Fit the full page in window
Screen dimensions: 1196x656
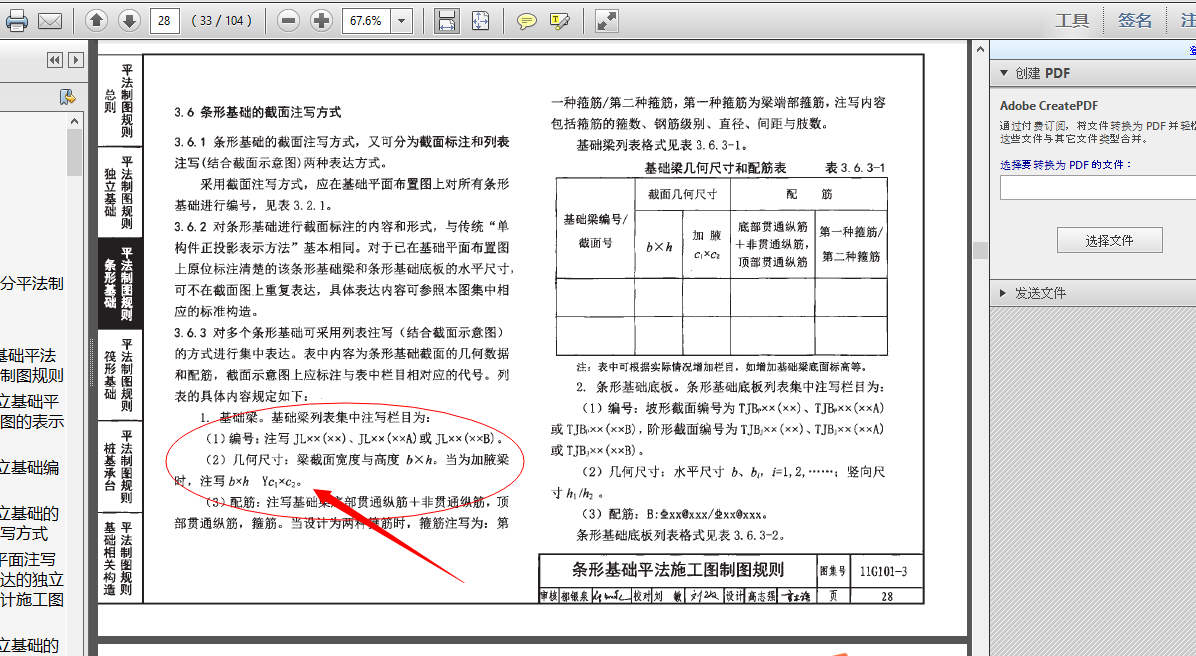[x=480, y=19]
